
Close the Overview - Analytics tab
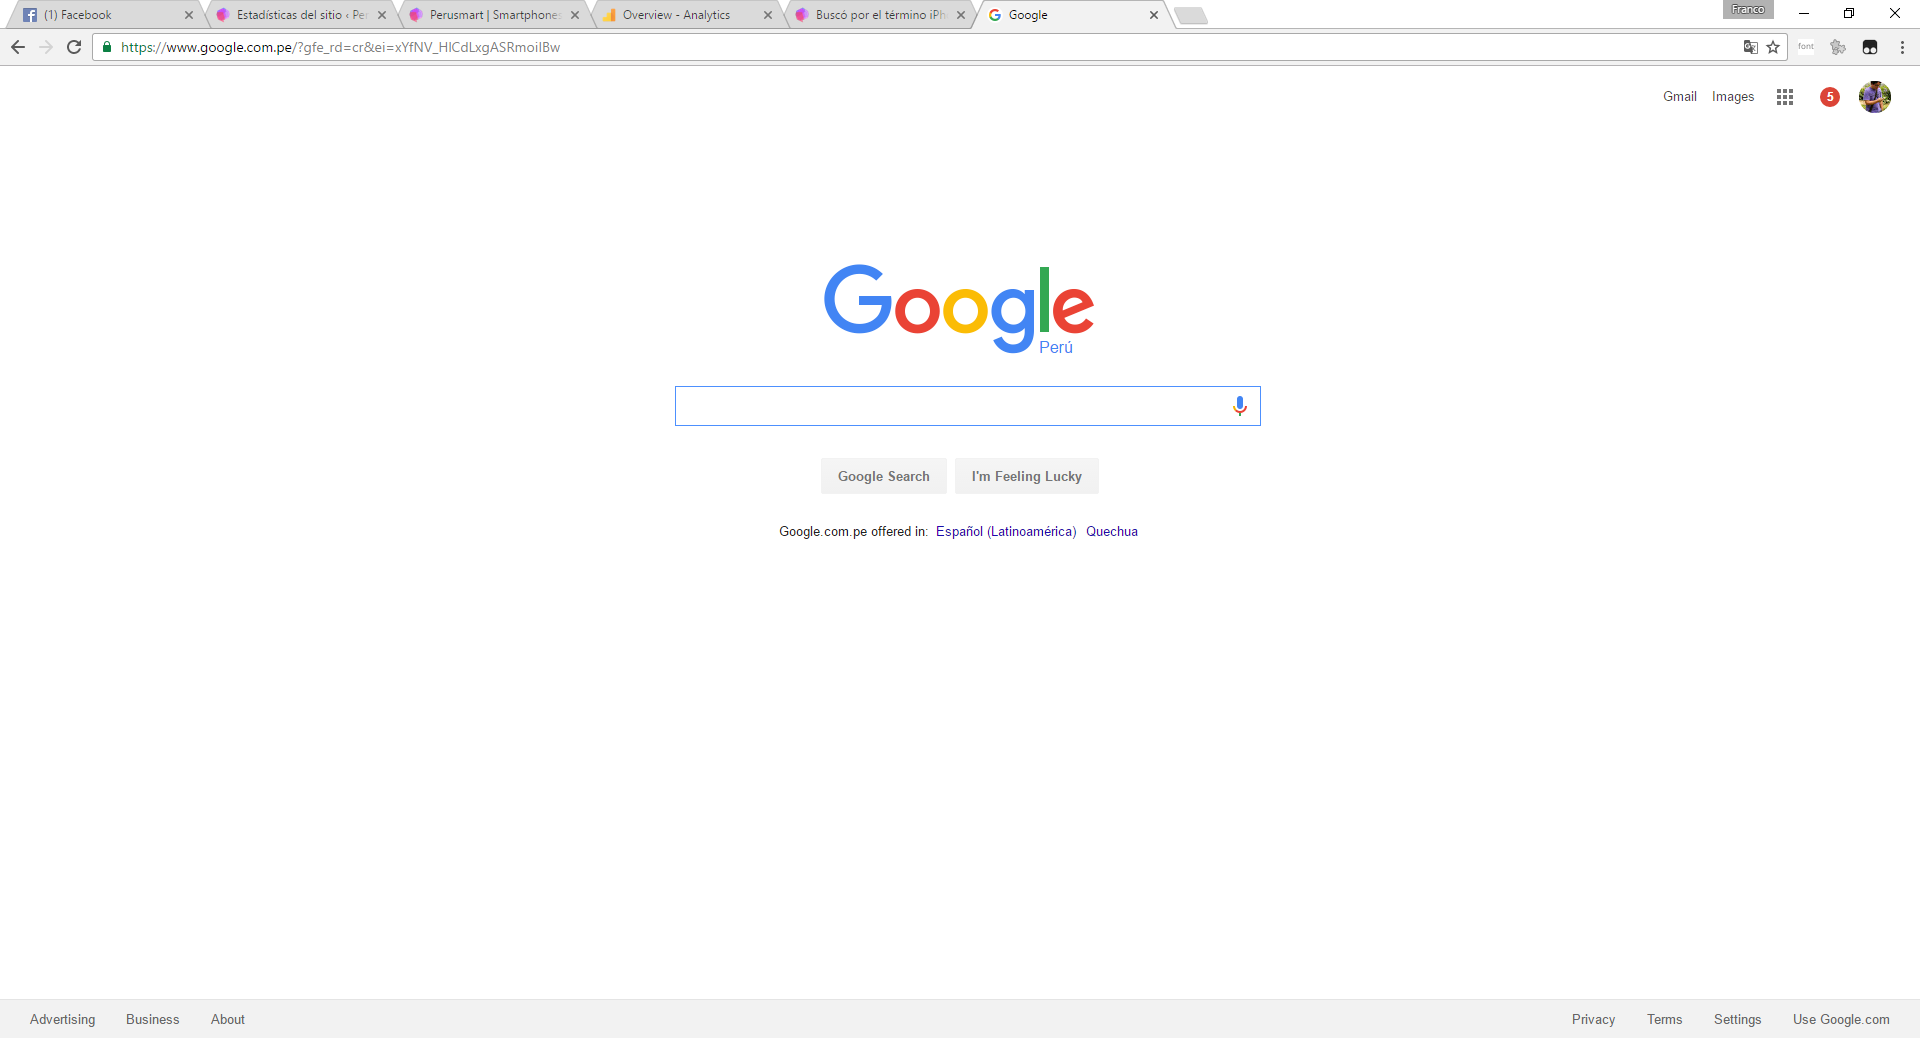pos(768,15)
